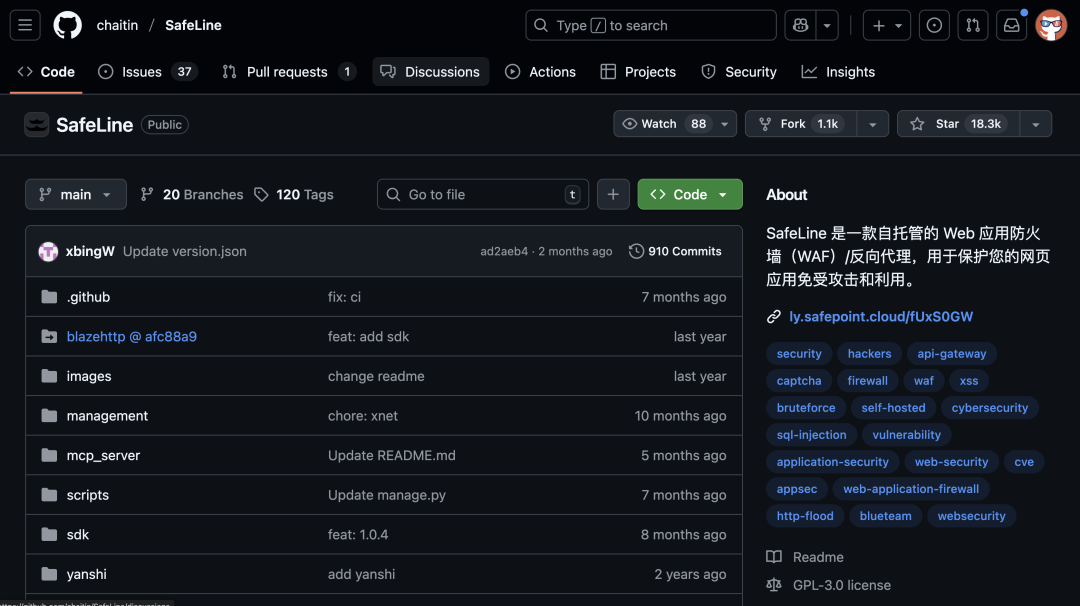Open the Issues tab
The image size is (1080, 606).
[147, 72]
